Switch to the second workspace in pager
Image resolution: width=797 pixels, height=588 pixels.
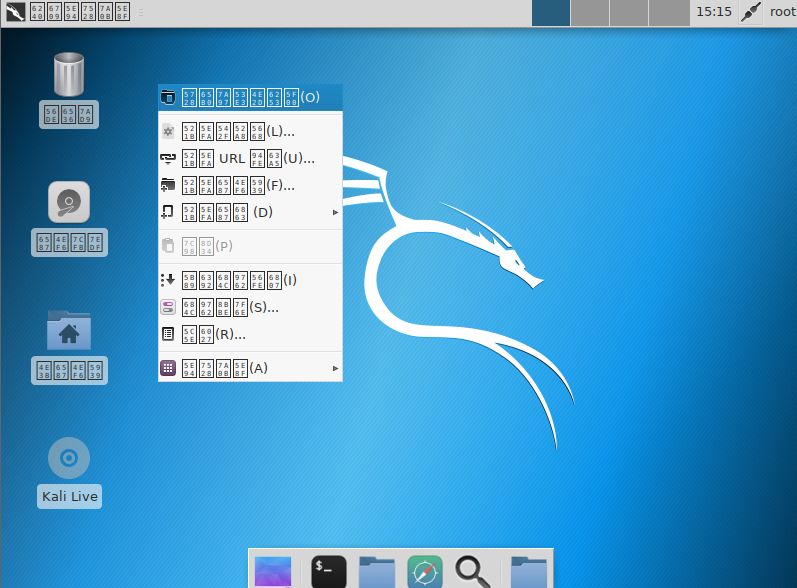[x=590, y=13]
